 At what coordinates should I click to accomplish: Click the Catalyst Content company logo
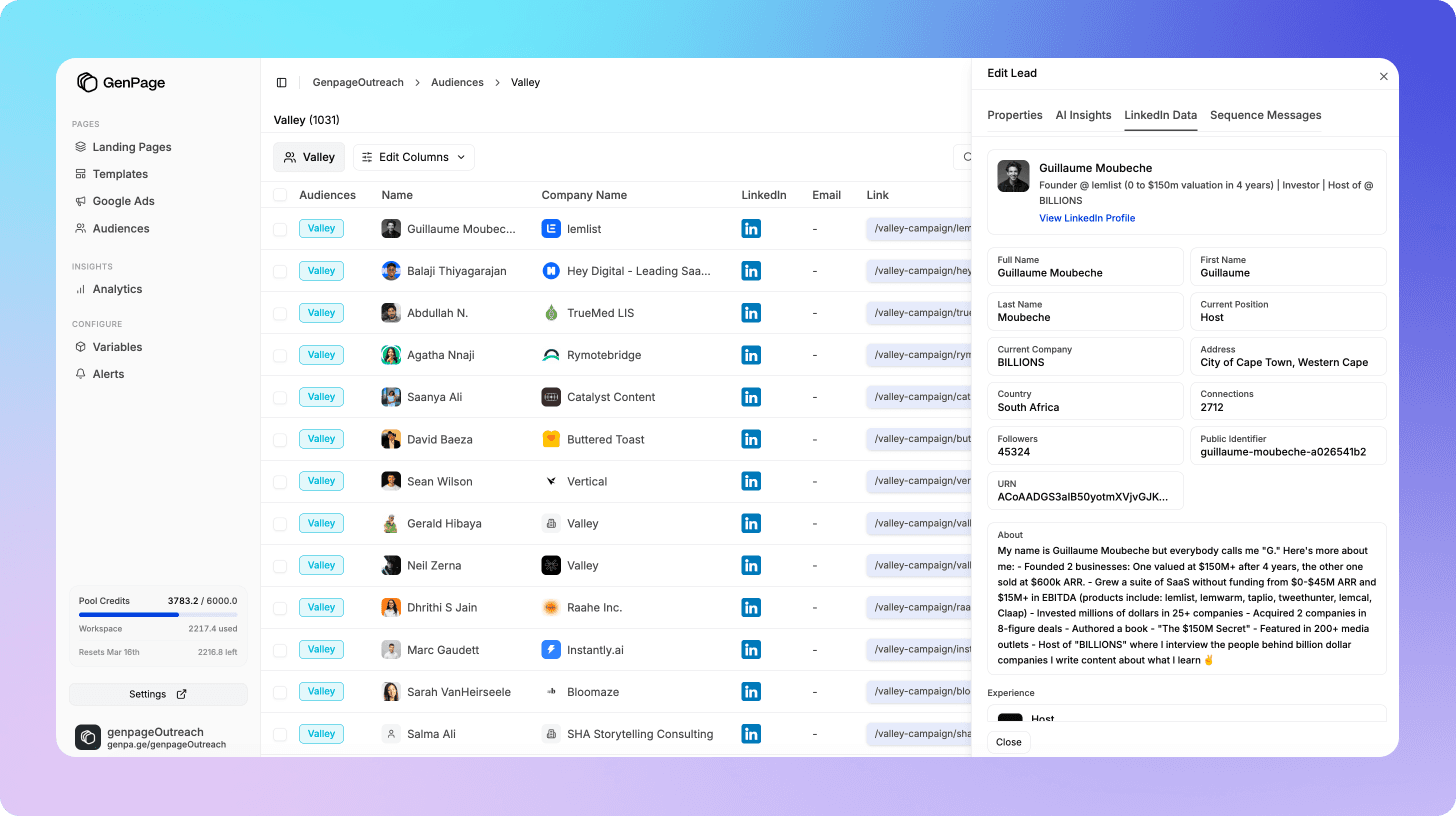pyautogui.click(x=551, y=397)
